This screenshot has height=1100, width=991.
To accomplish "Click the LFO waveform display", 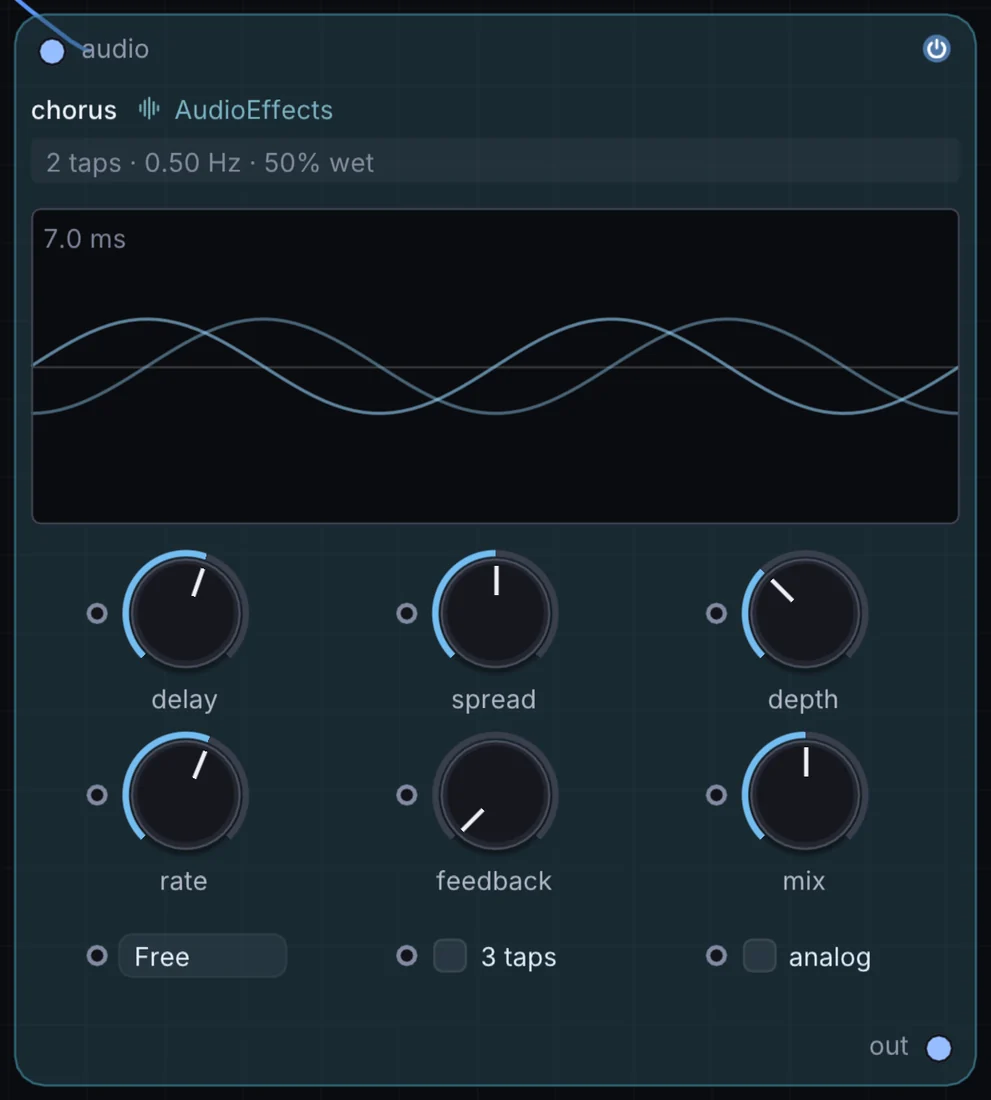I will [495, 365].
